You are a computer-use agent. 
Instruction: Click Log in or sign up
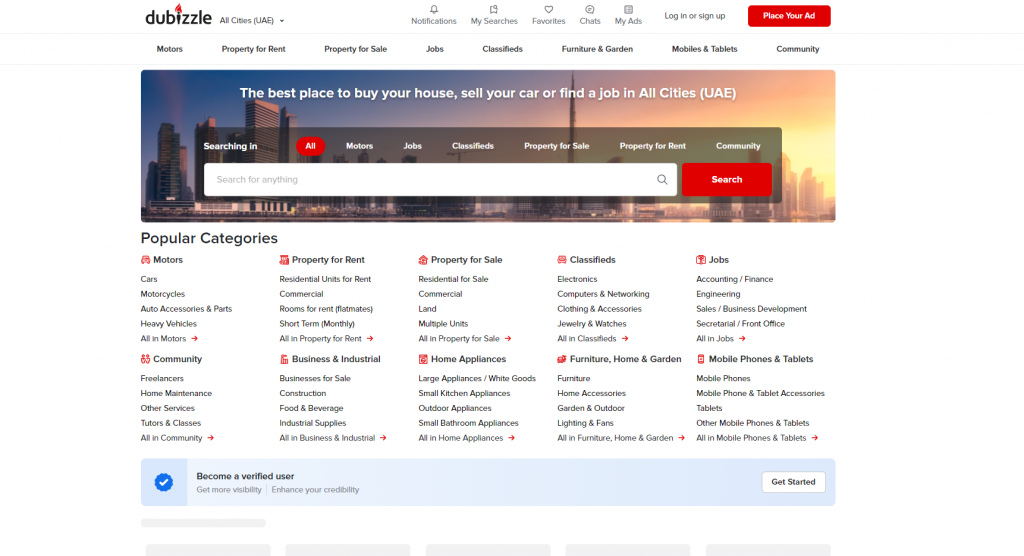pos(695,16)
